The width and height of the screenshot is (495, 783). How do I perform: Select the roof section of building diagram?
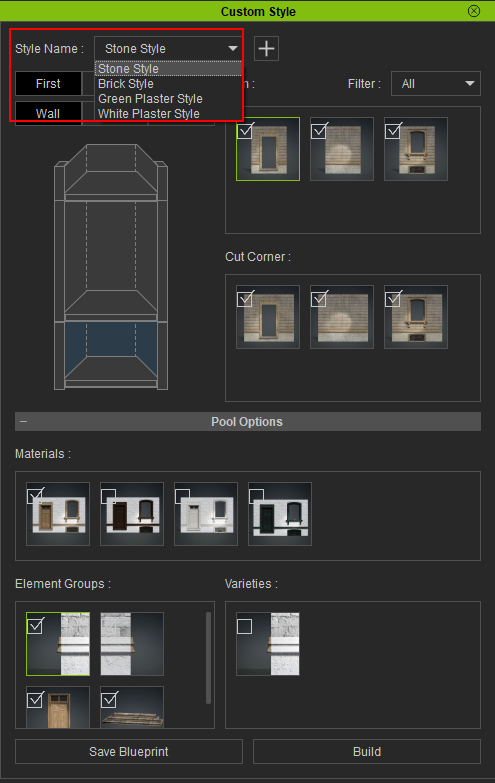[111, 171]
